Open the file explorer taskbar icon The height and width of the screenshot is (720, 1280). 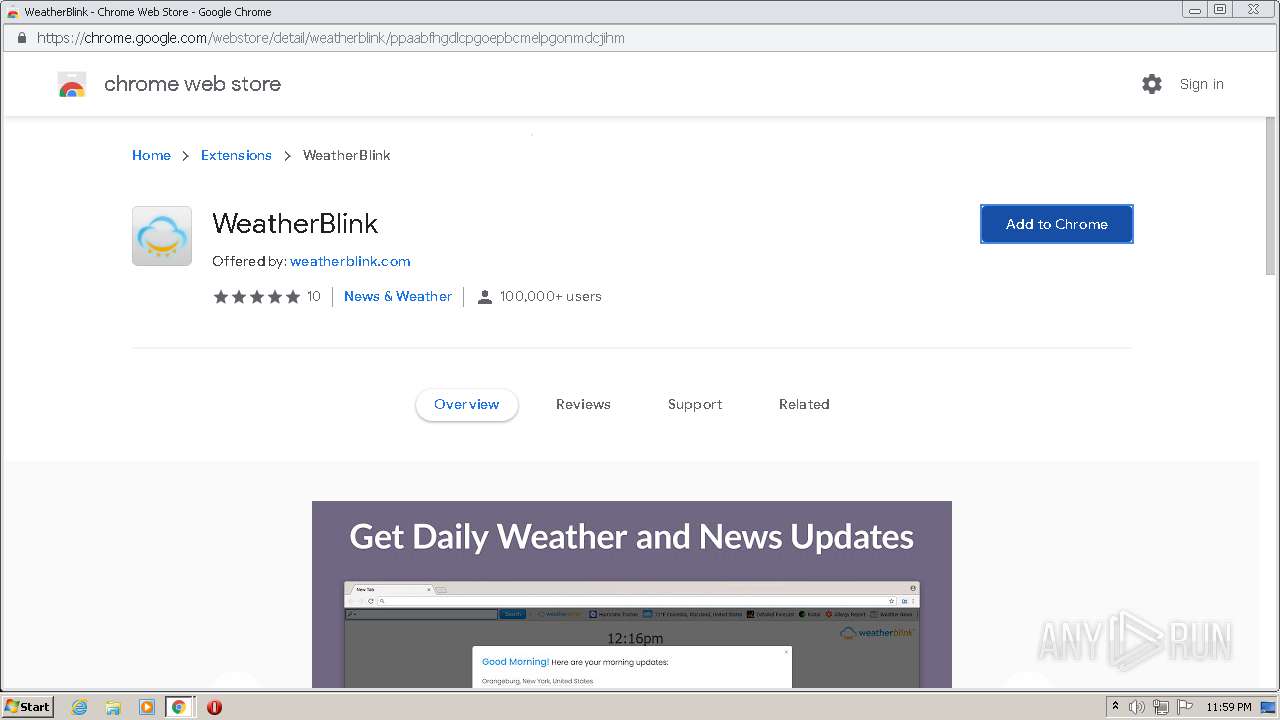(113, 707)
